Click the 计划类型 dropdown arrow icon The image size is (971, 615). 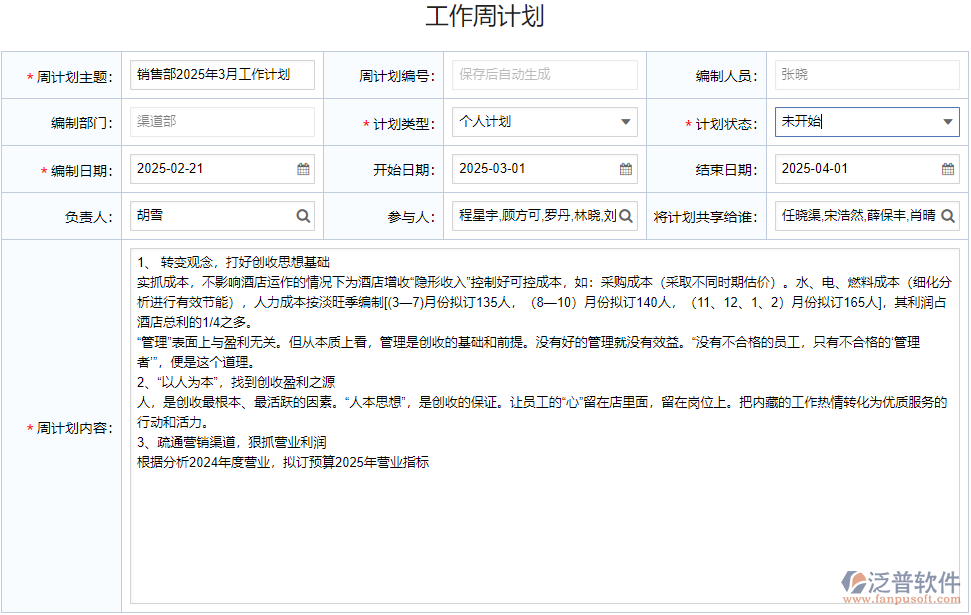coord(625,121)
